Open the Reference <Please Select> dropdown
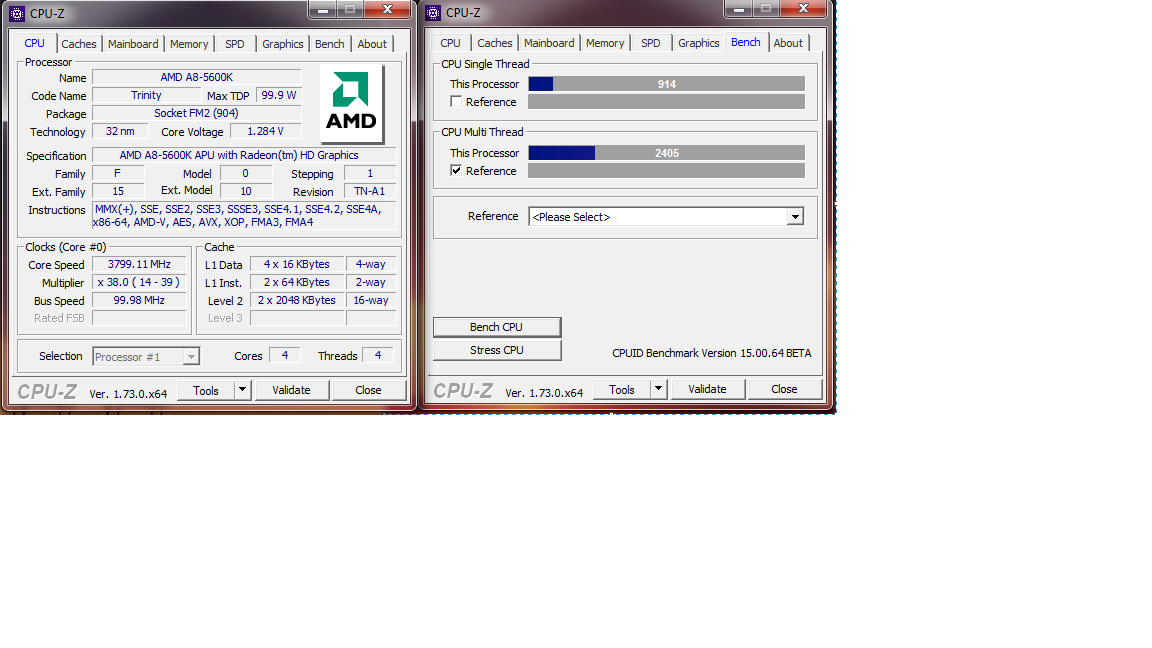 pyautogui.click(x=795, y=217)
